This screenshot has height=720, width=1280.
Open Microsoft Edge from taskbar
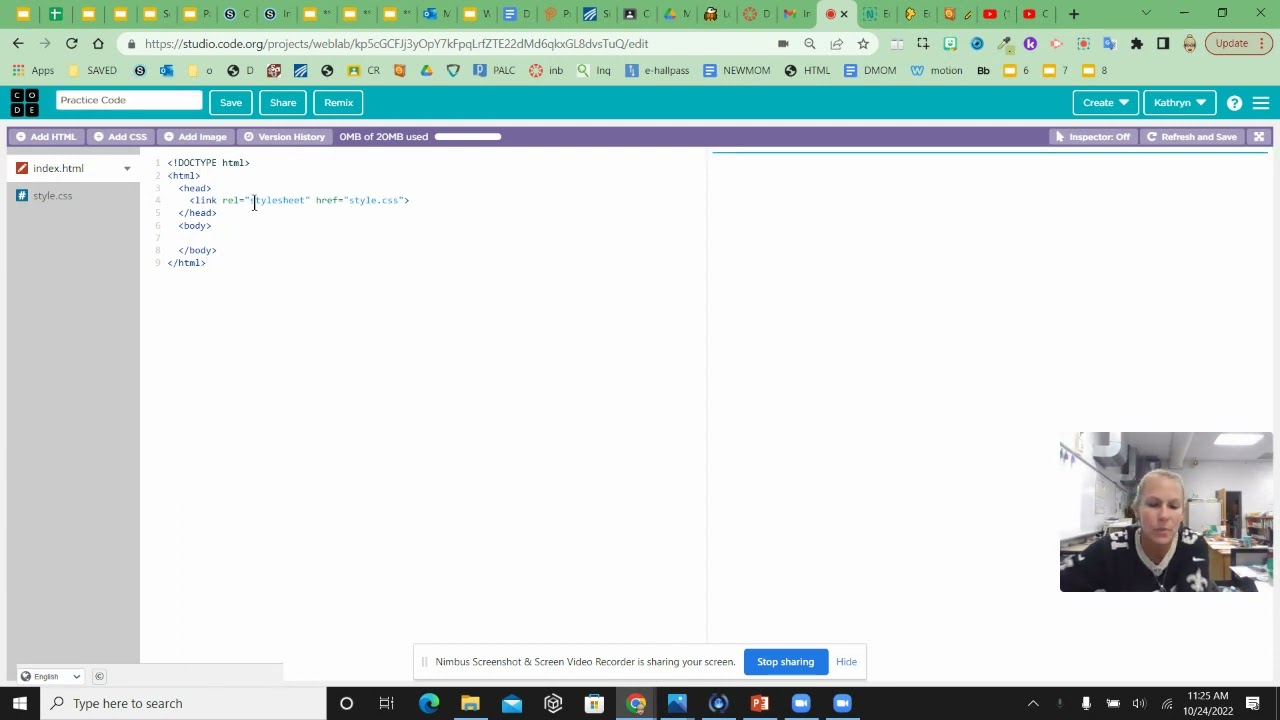(429, 703)
